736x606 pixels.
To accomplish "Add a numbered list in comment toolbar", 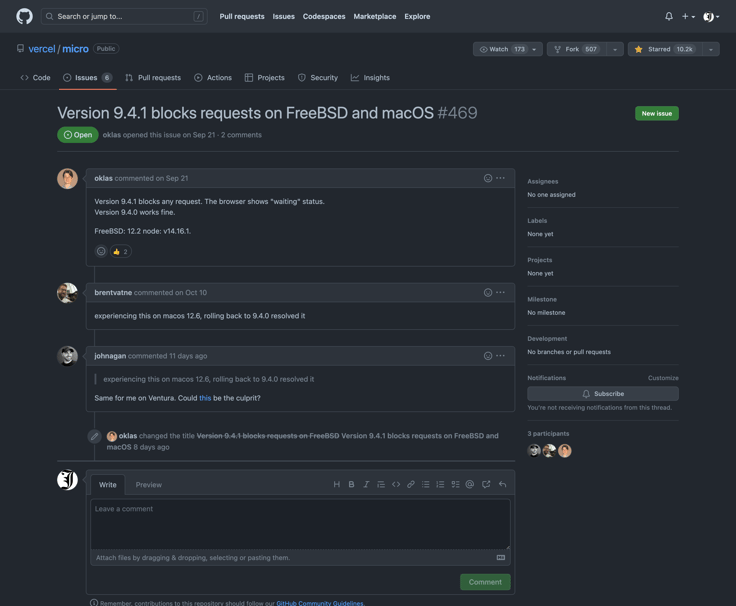I will [x=440, y=484].
